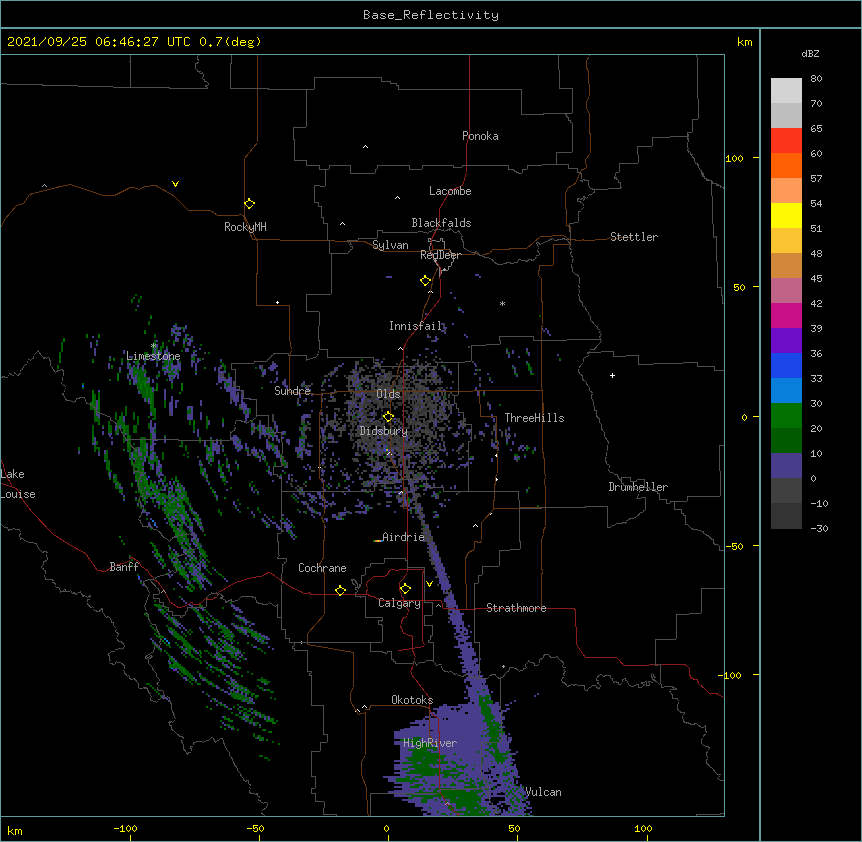862x842 pixels.
Task: Click the HighRiver town label
Action: point(430,743)
